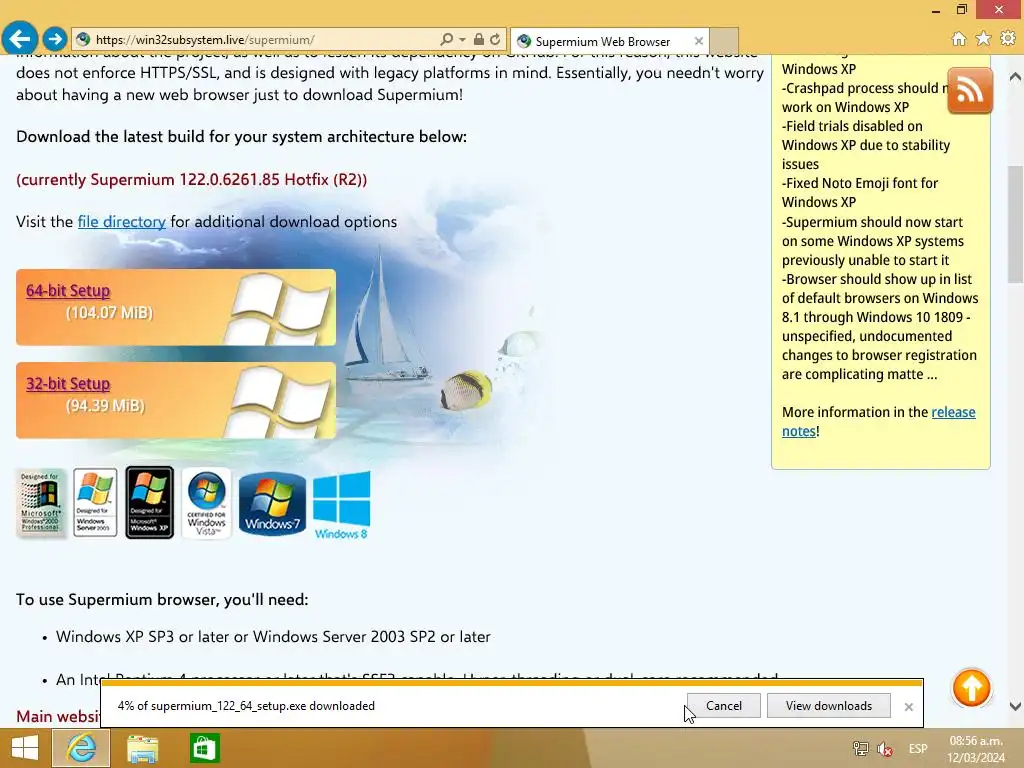Open the Home page icon
The height and width of the screenshot is (768, 1024).
(959, 39)
